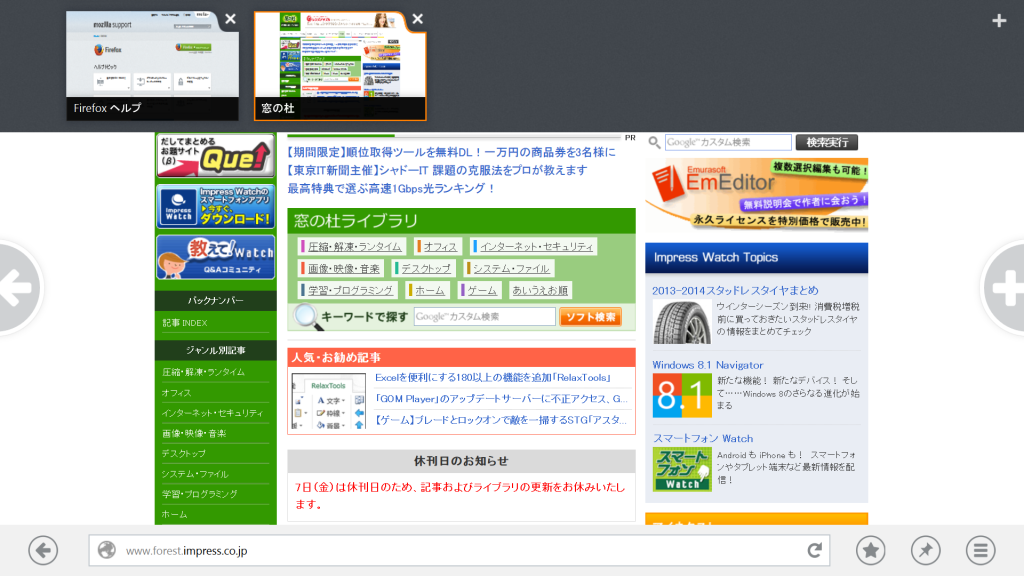Add this page to favorites with the star icon
1024x576 pixels.
pyautogui.click(x=870, y=550)
